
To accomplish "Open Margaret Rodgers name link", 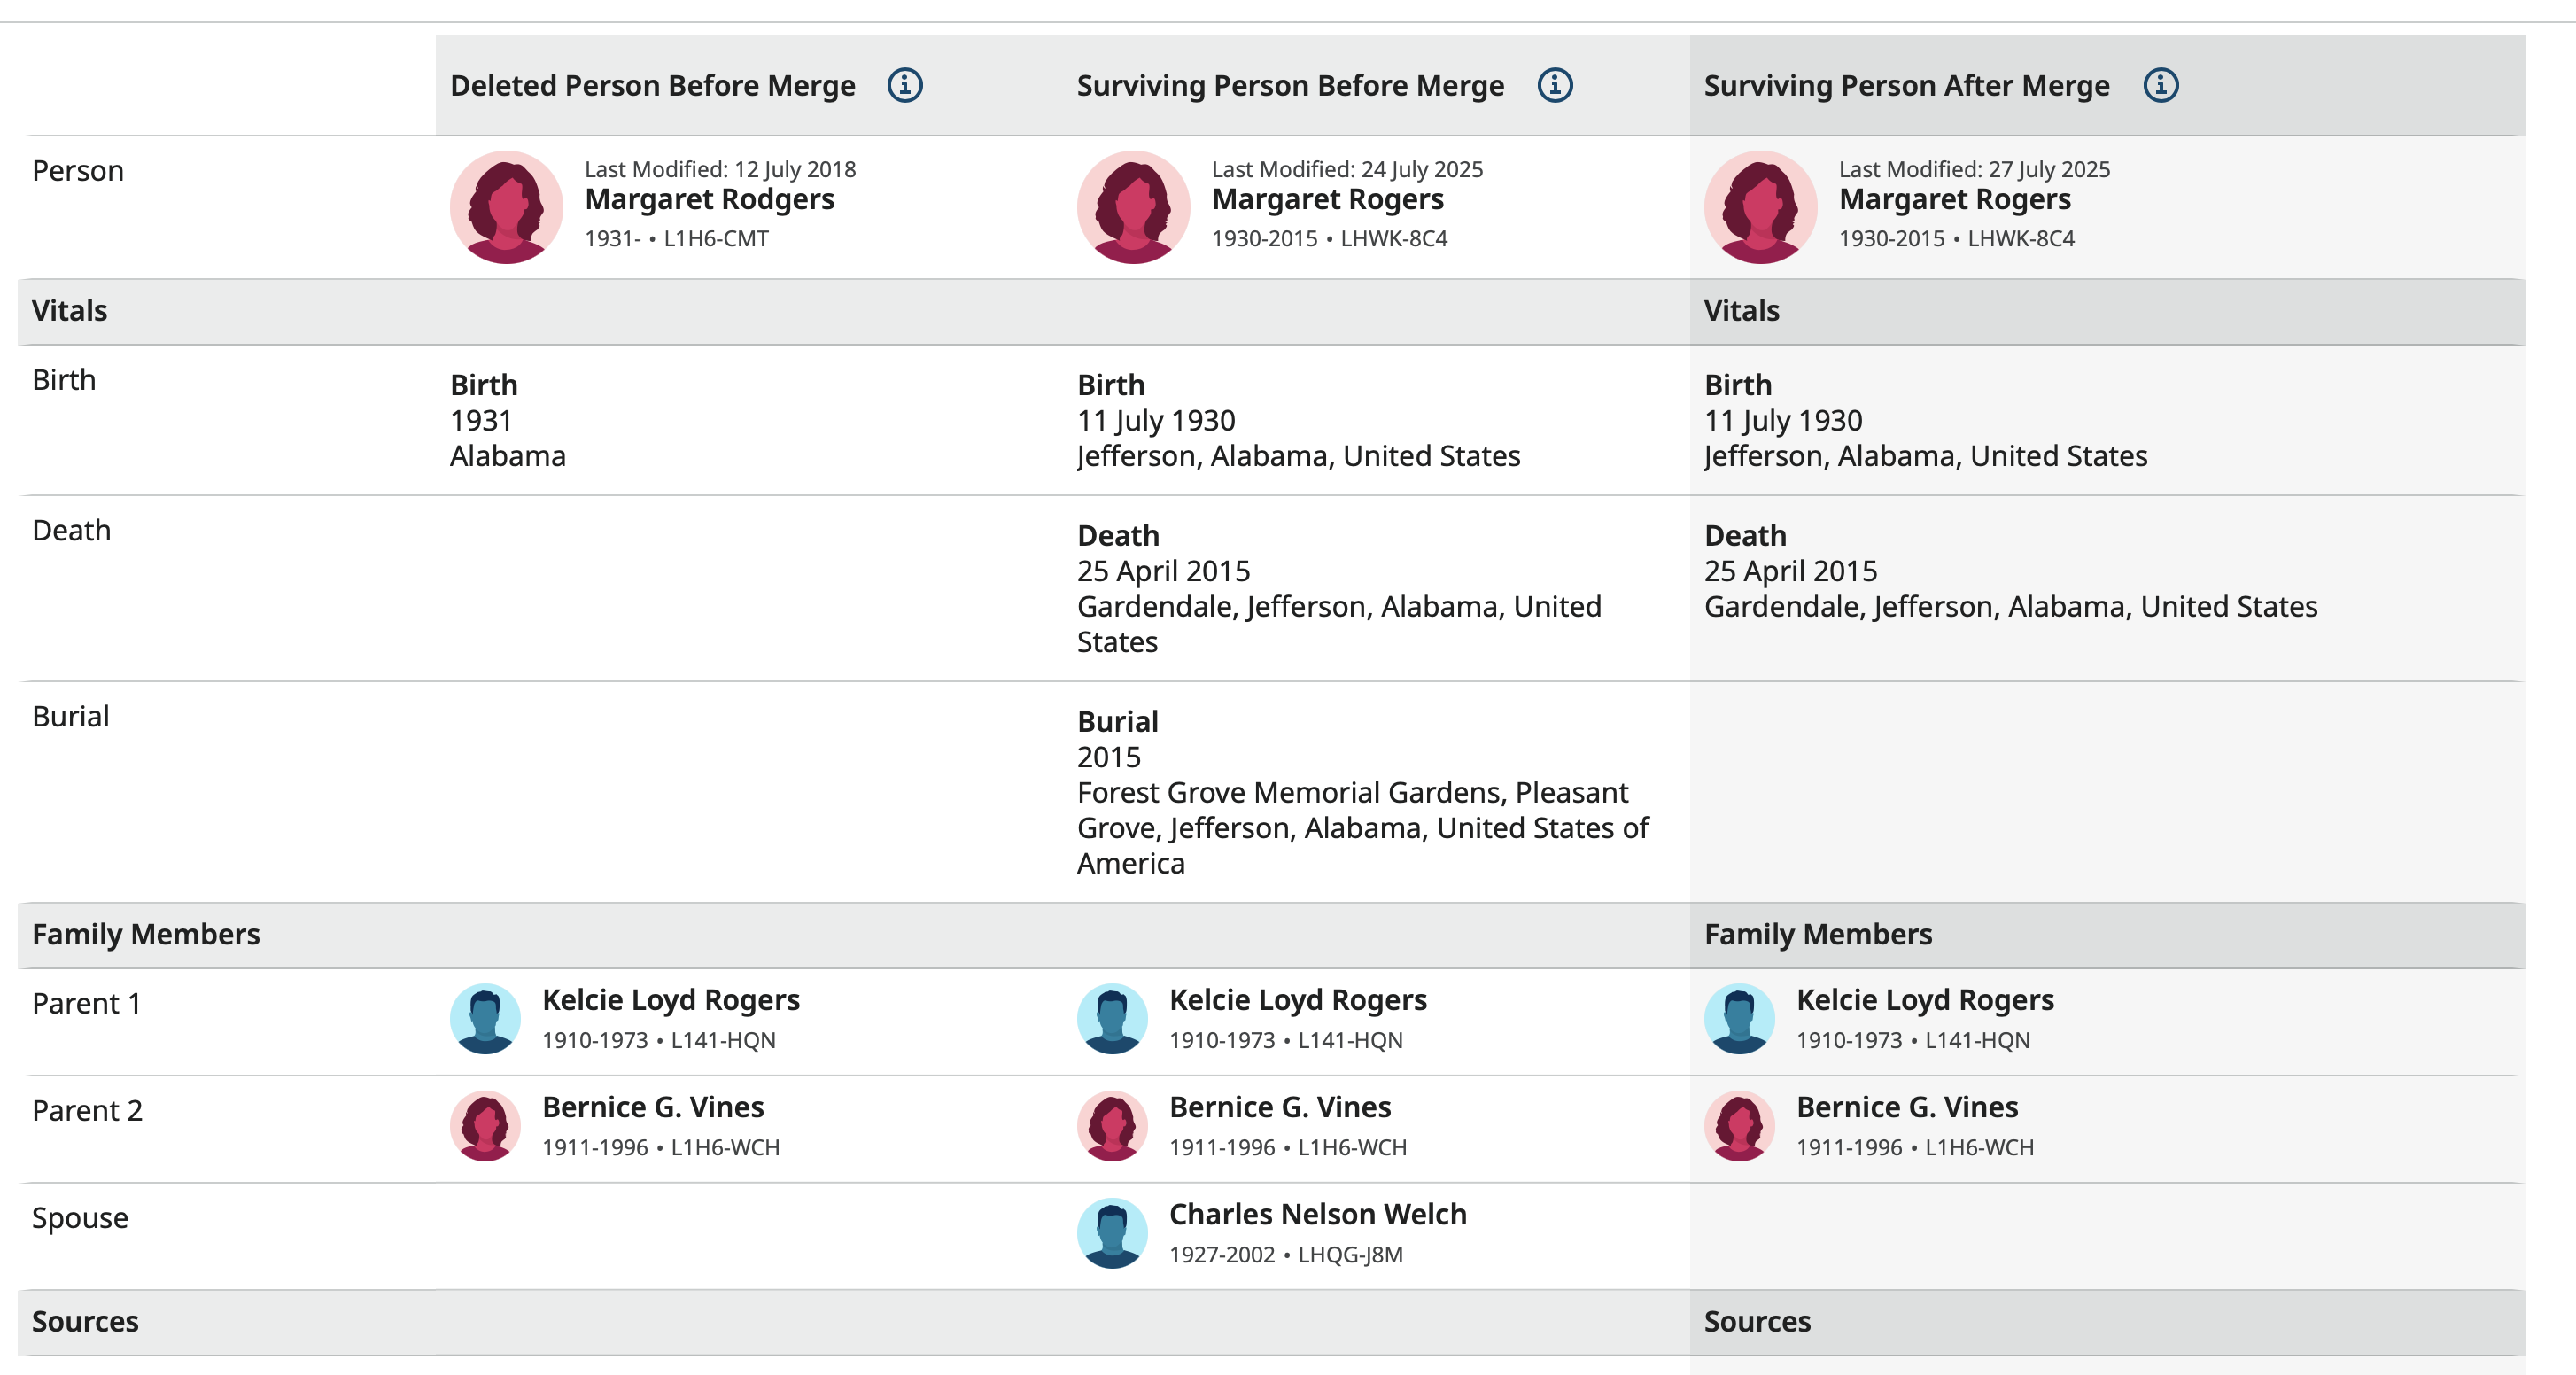I will pos(709,199).
